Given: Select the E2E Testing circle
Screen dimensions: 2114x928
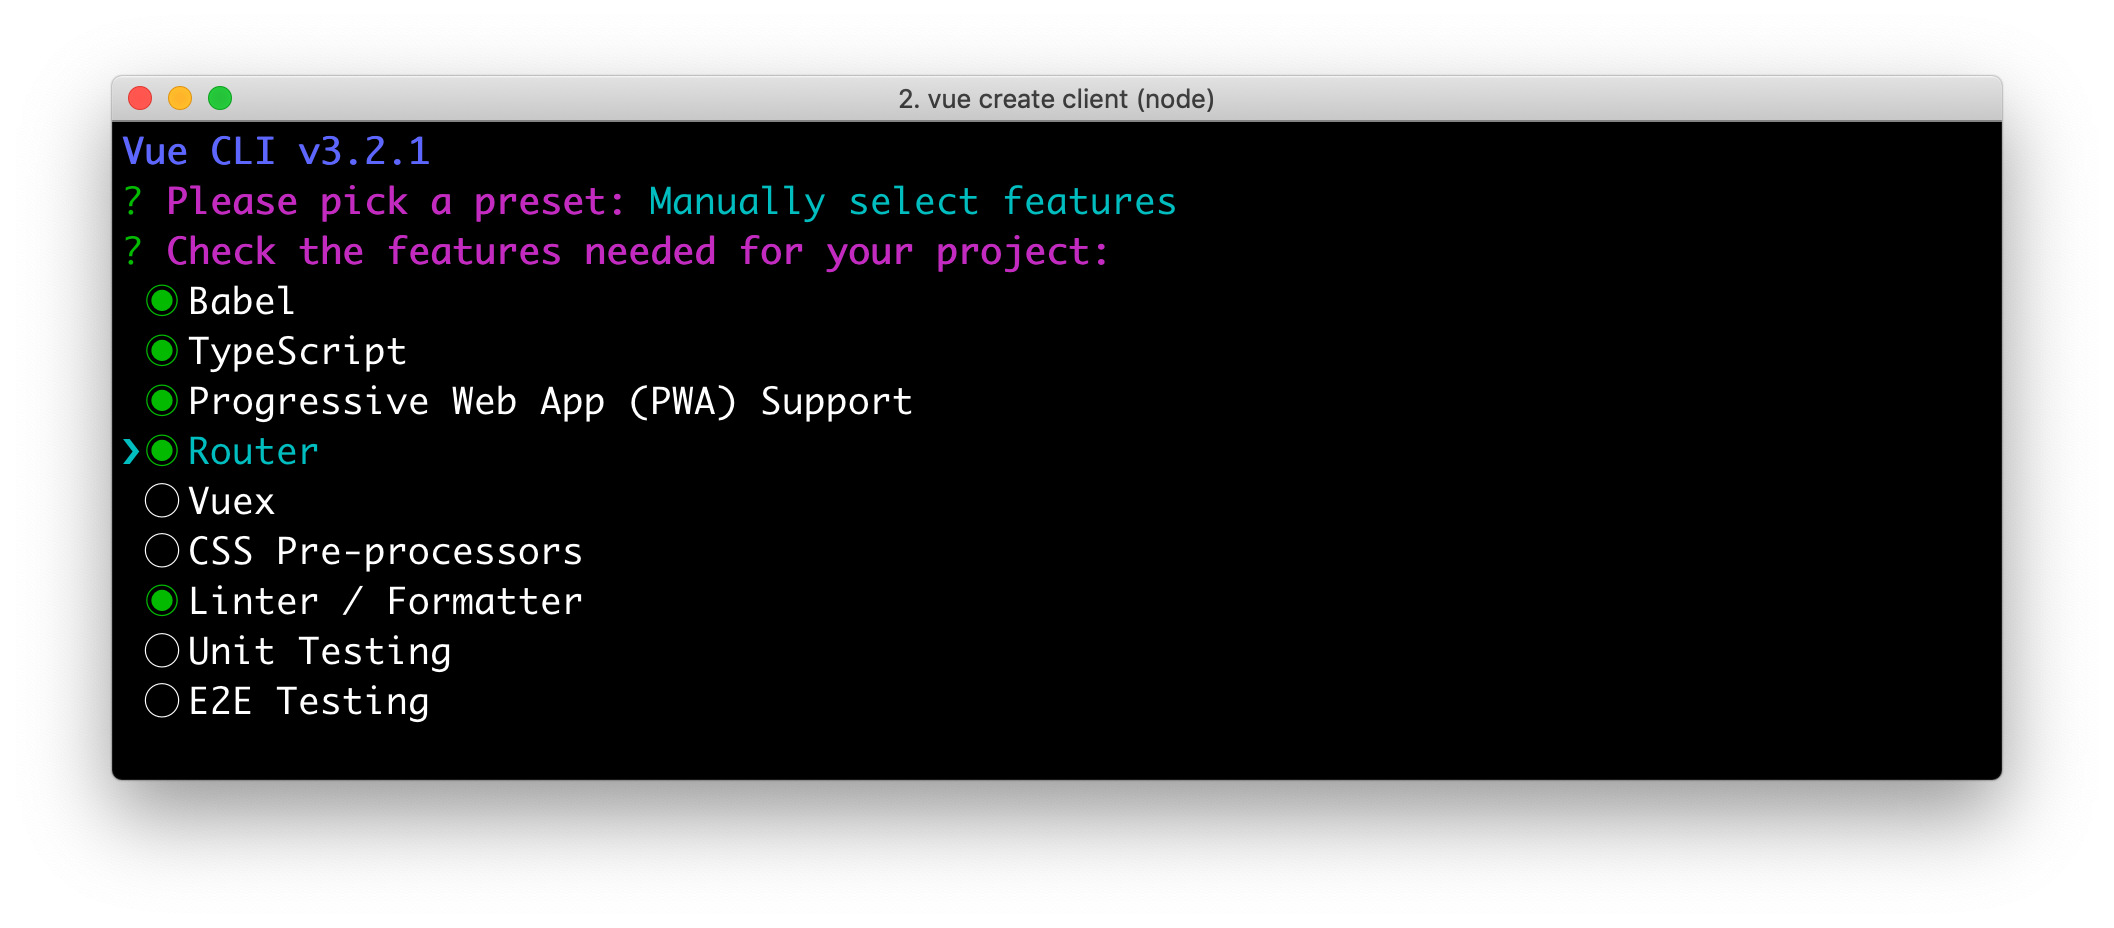Looking at the screenshot, I should (x=162, y=701).
